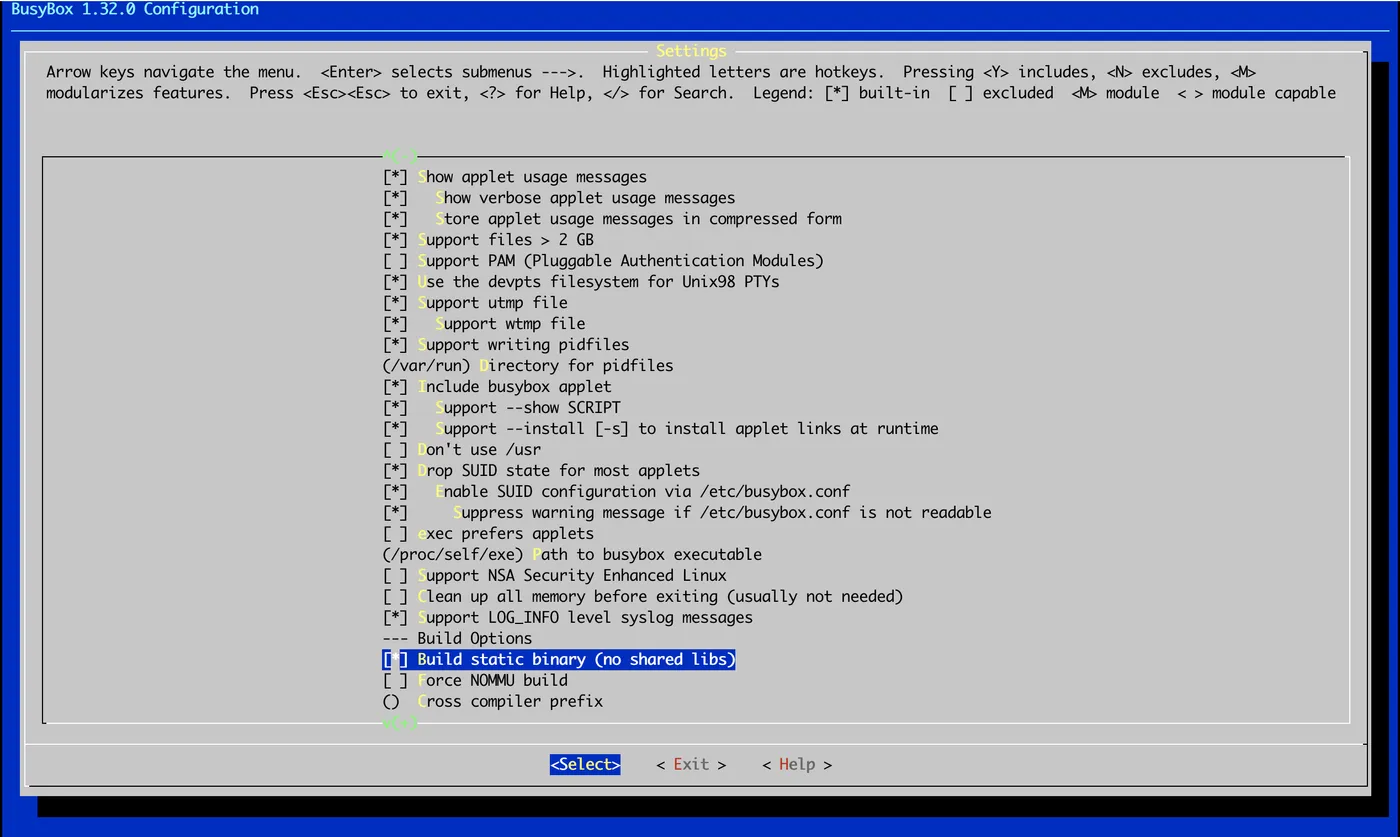Click the < Exit > button
Viewport: 1400px width, 837px height.
691,764
